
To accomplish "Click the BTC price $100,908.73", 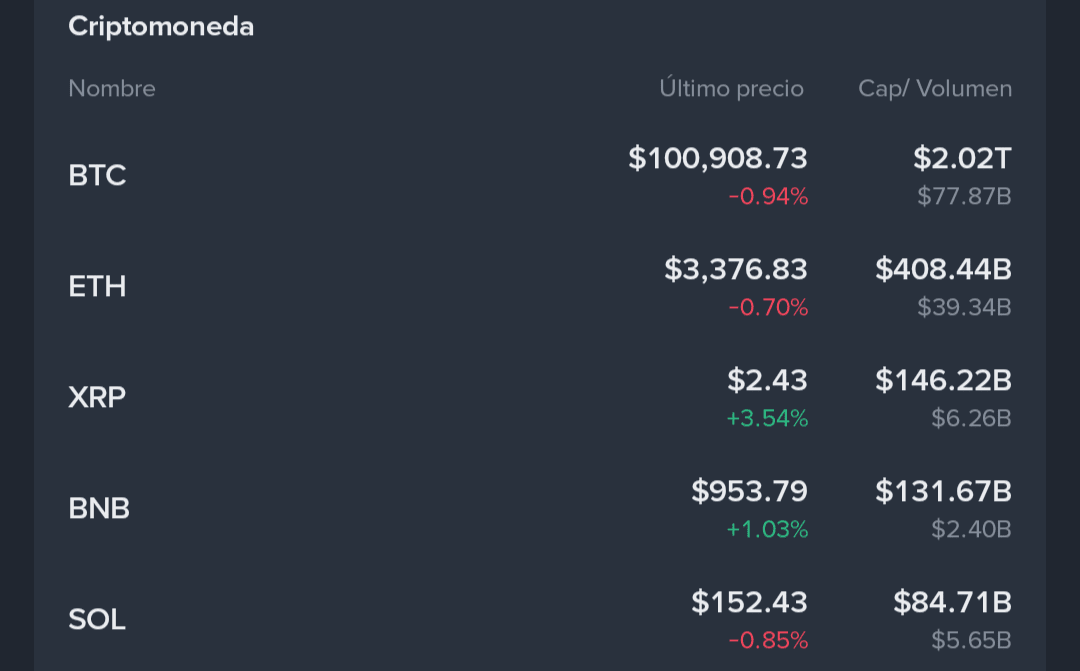I will pos(718,158).
